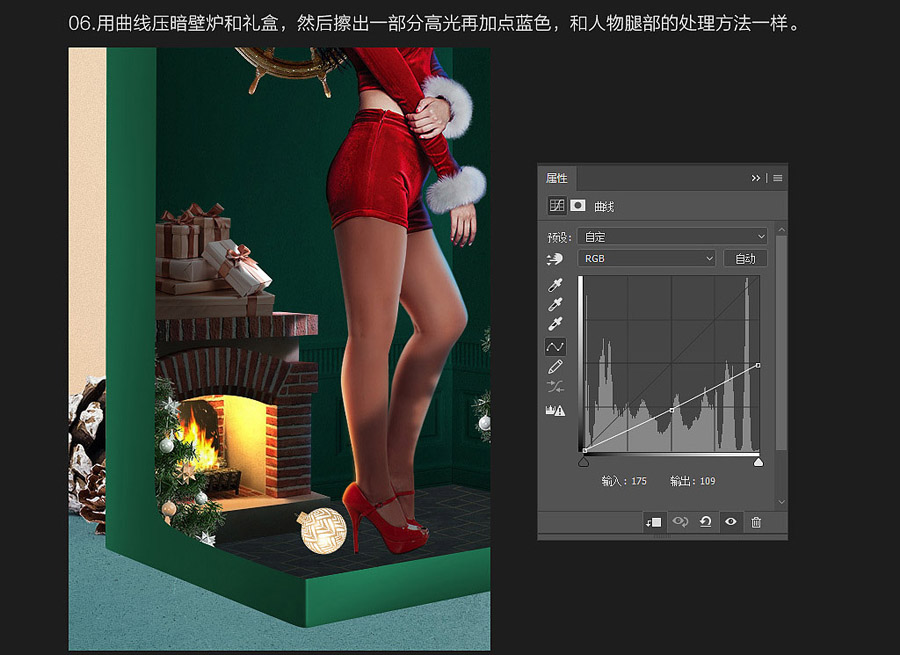Screen dimensions: 900x655
Task: Reset curves using the reset arrow button
Action: [x=706, y=522]
